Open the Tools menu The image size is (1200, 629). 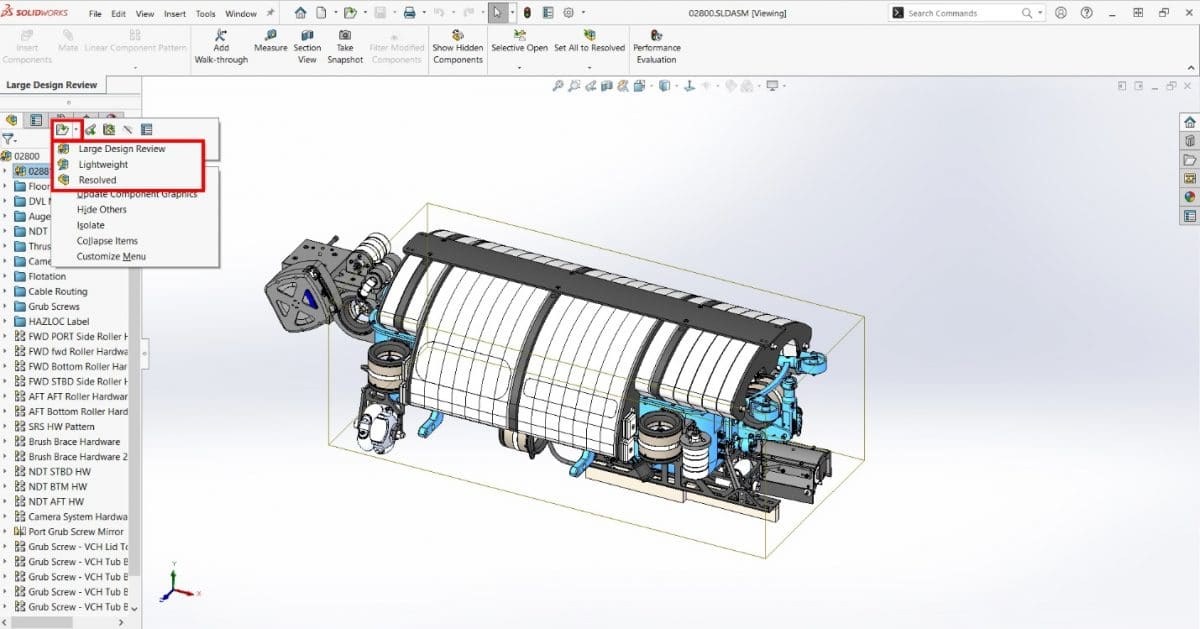[x=205, y=14]
